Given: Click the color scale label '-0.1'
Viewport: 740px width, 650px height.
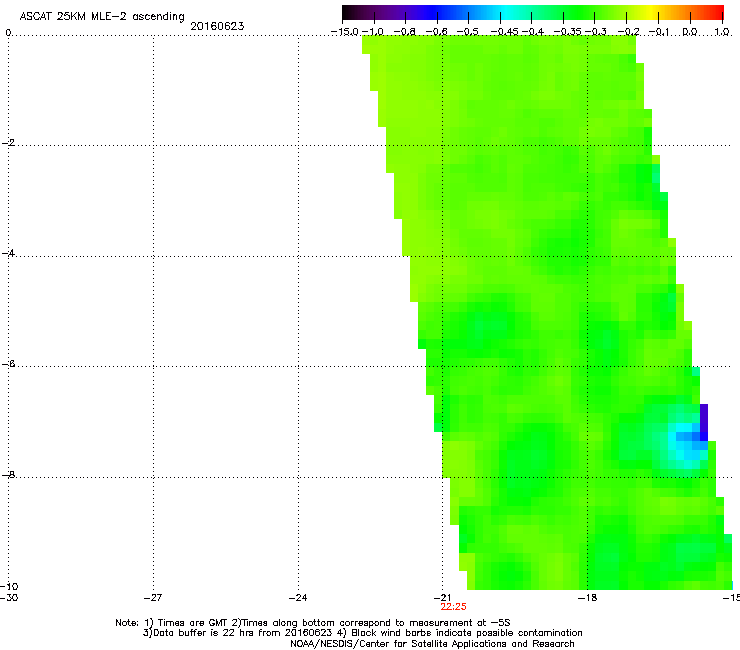Looking at the screenshot, I should coord(660,32).
